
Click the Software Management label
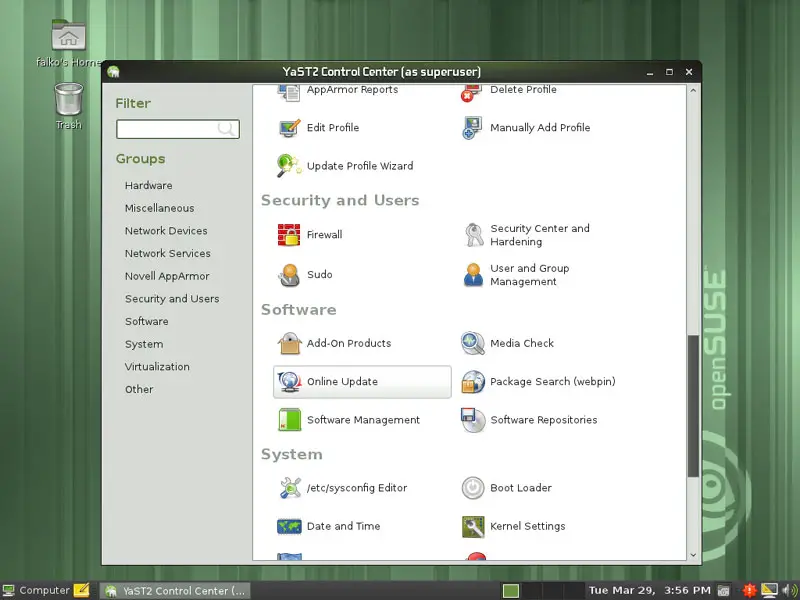[363, 420]
